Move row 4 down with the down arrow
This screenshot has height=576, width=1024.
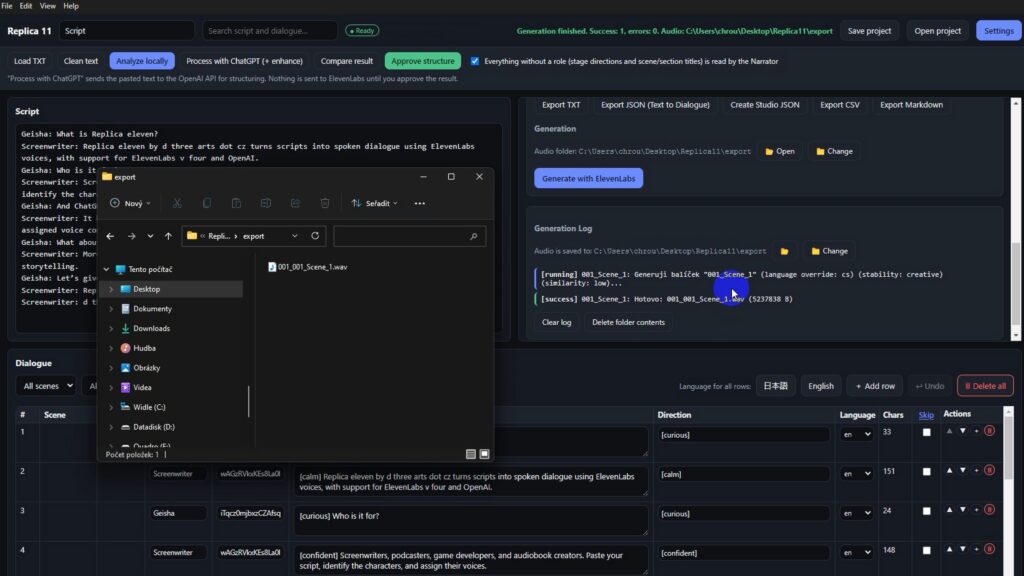point(963,549)
